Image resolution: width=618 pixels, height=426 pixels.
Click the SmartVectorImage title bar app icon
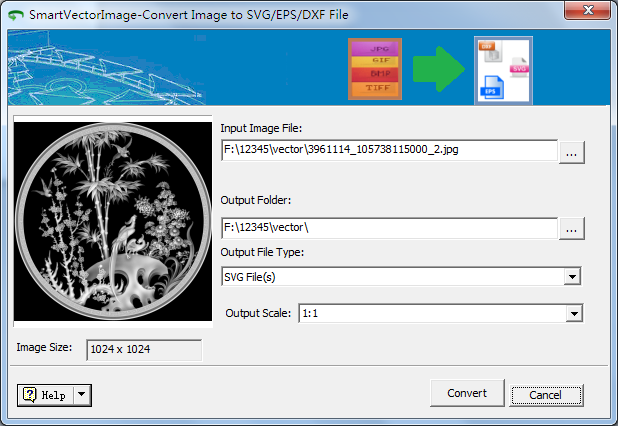16,15
